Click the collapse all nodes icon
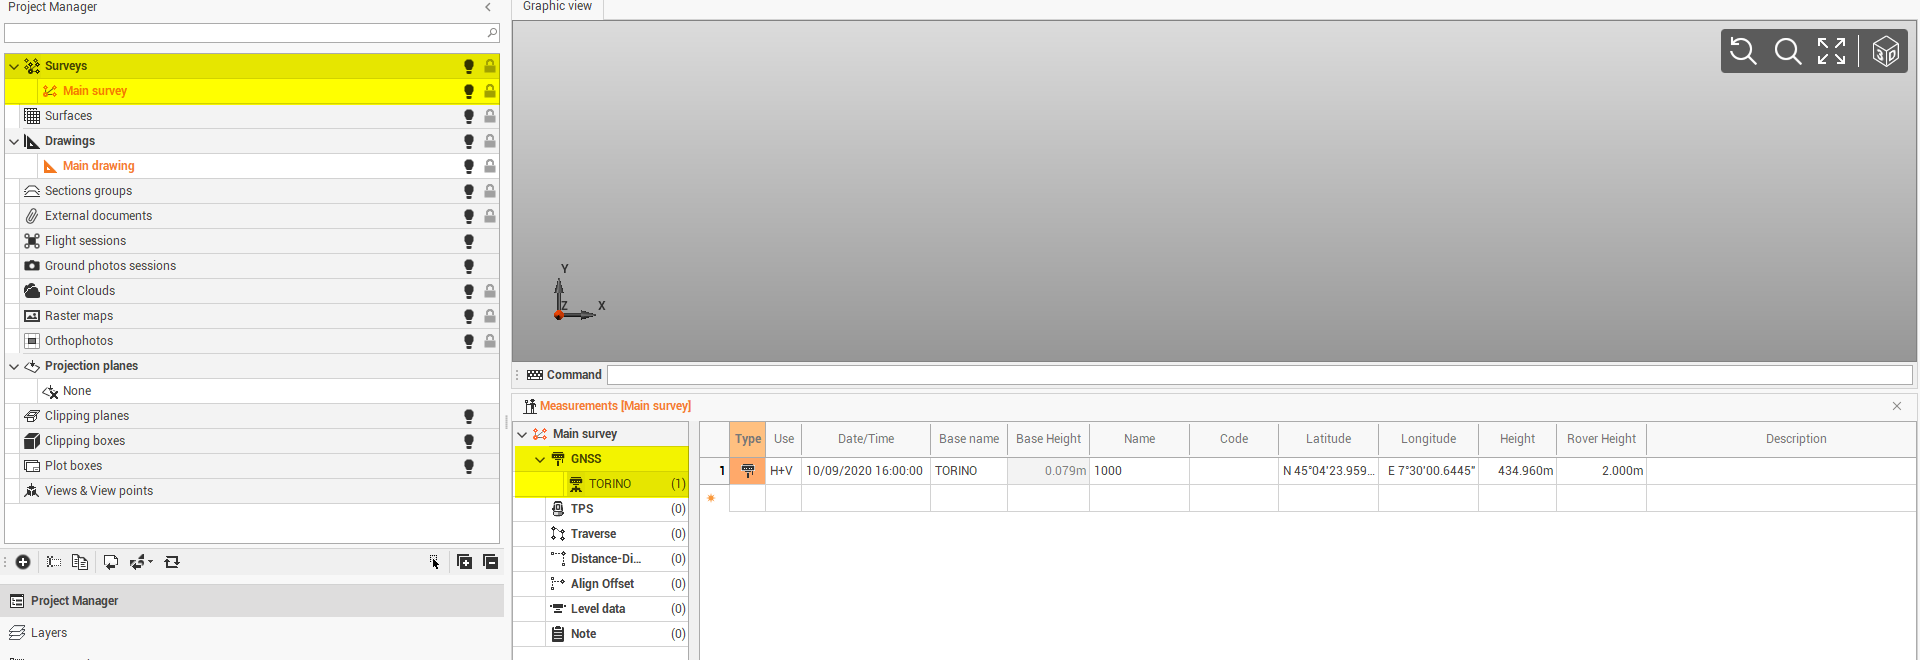Viewport: 1920px width, 660px height. tap(490, 562)
